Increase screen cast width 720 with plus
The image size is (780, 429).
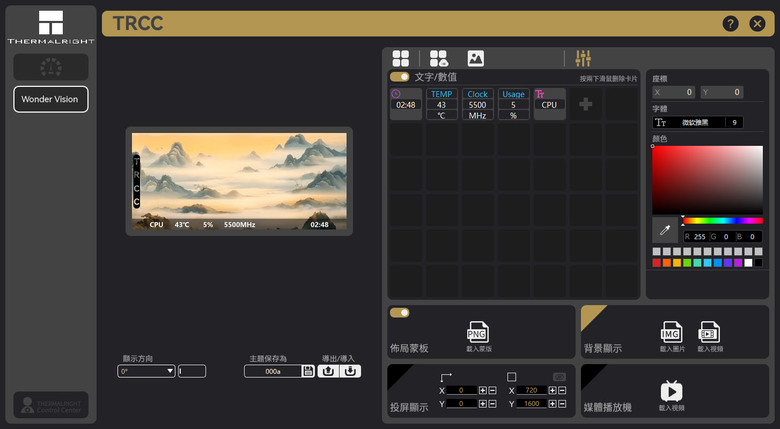point(552,391)
